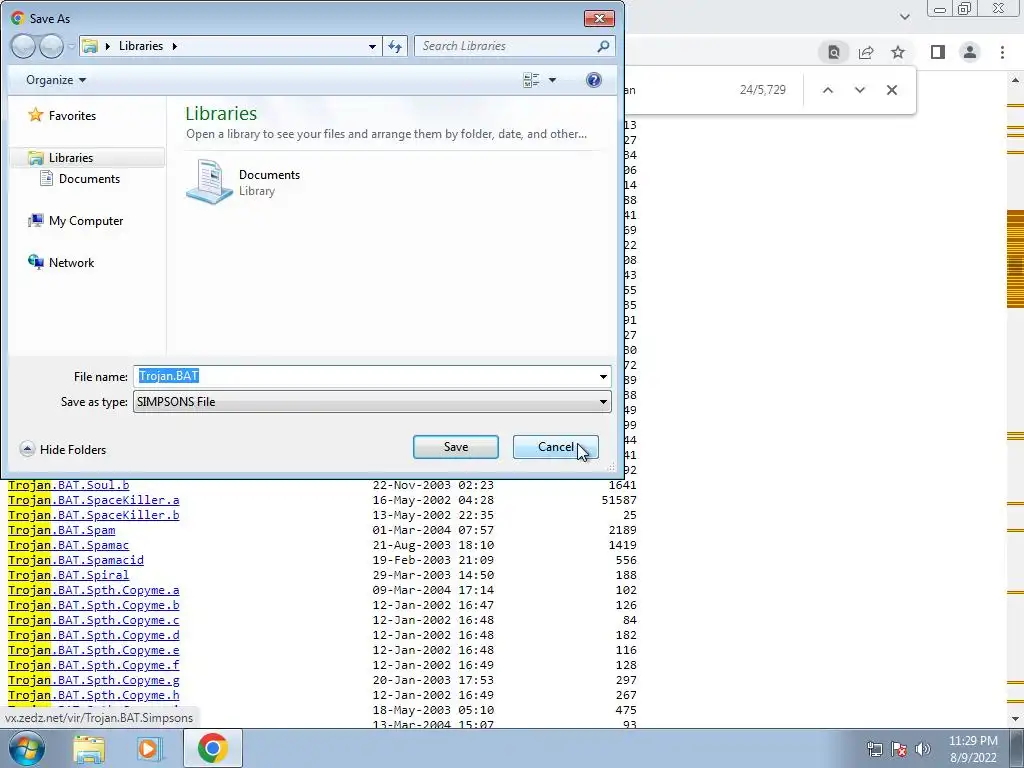Expand the File name dropdown arrow
Screen dimensions: 1024x768
pyautogui.click(x=603, y=376)
